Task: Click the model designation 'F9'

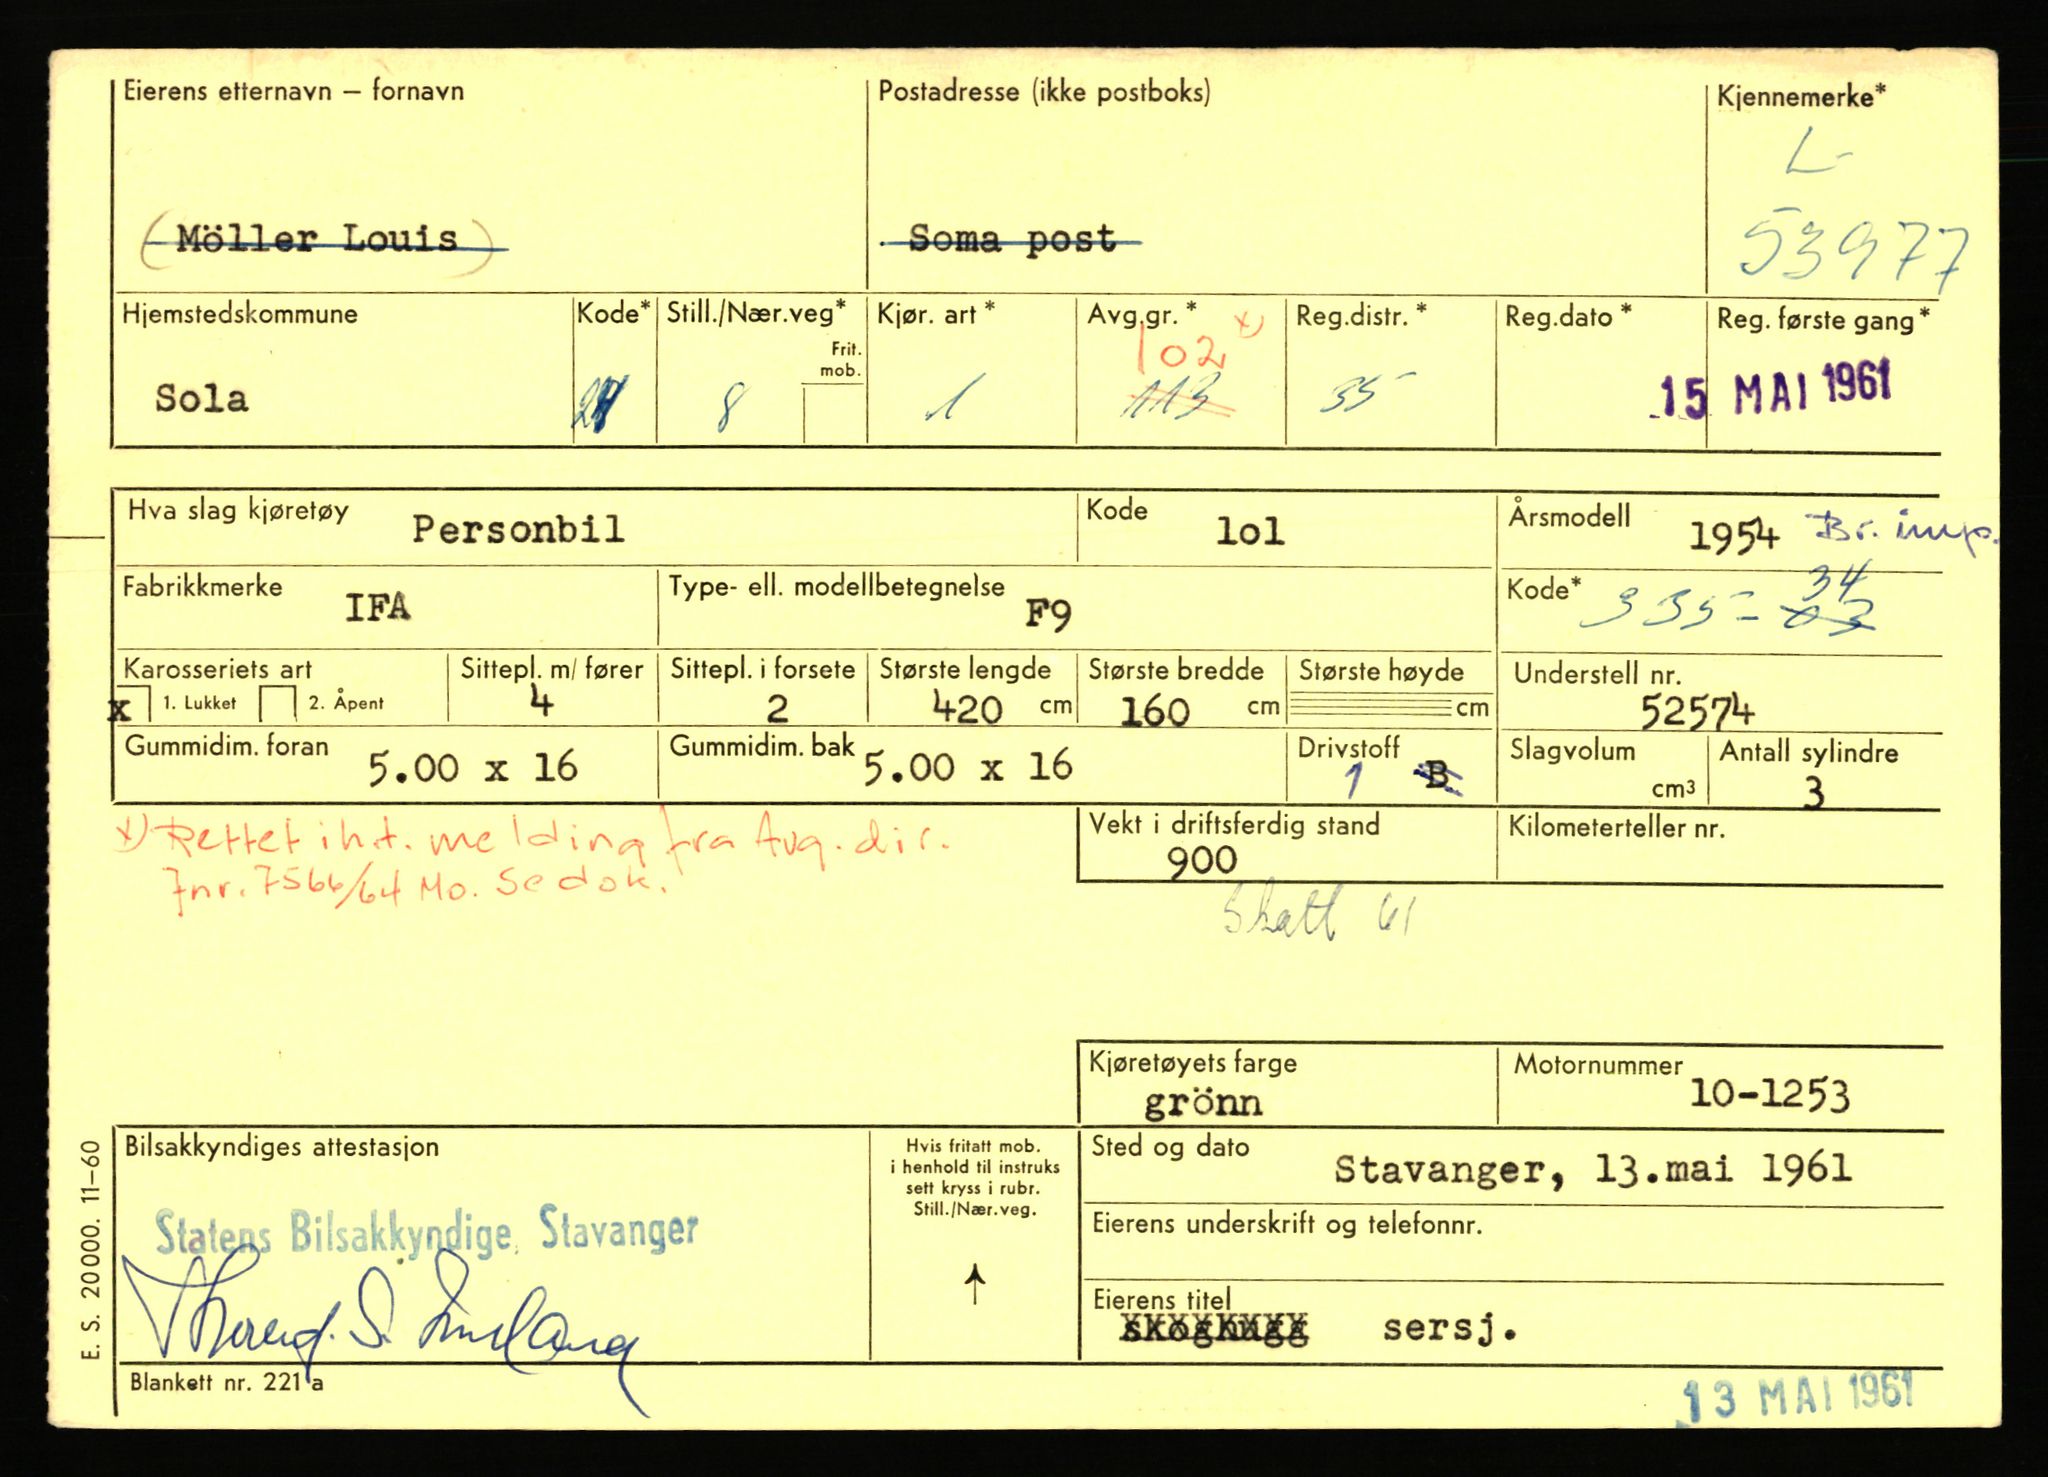Action: click(x=1048, y=614)
